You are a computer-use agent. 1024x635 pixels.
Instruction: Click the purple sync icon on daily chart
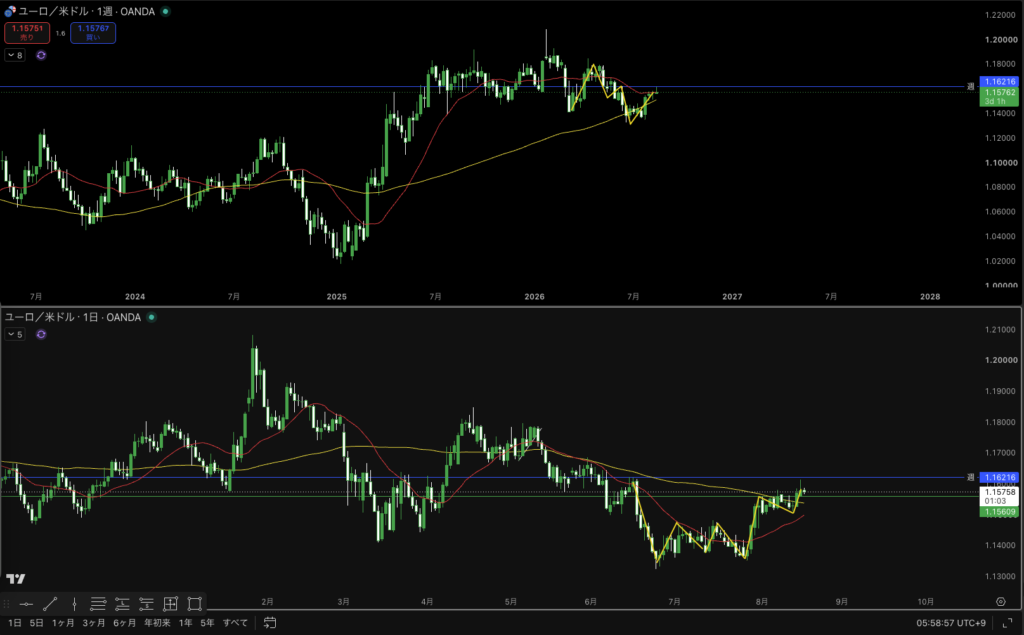pyautogui.click(x=41, y=334)
